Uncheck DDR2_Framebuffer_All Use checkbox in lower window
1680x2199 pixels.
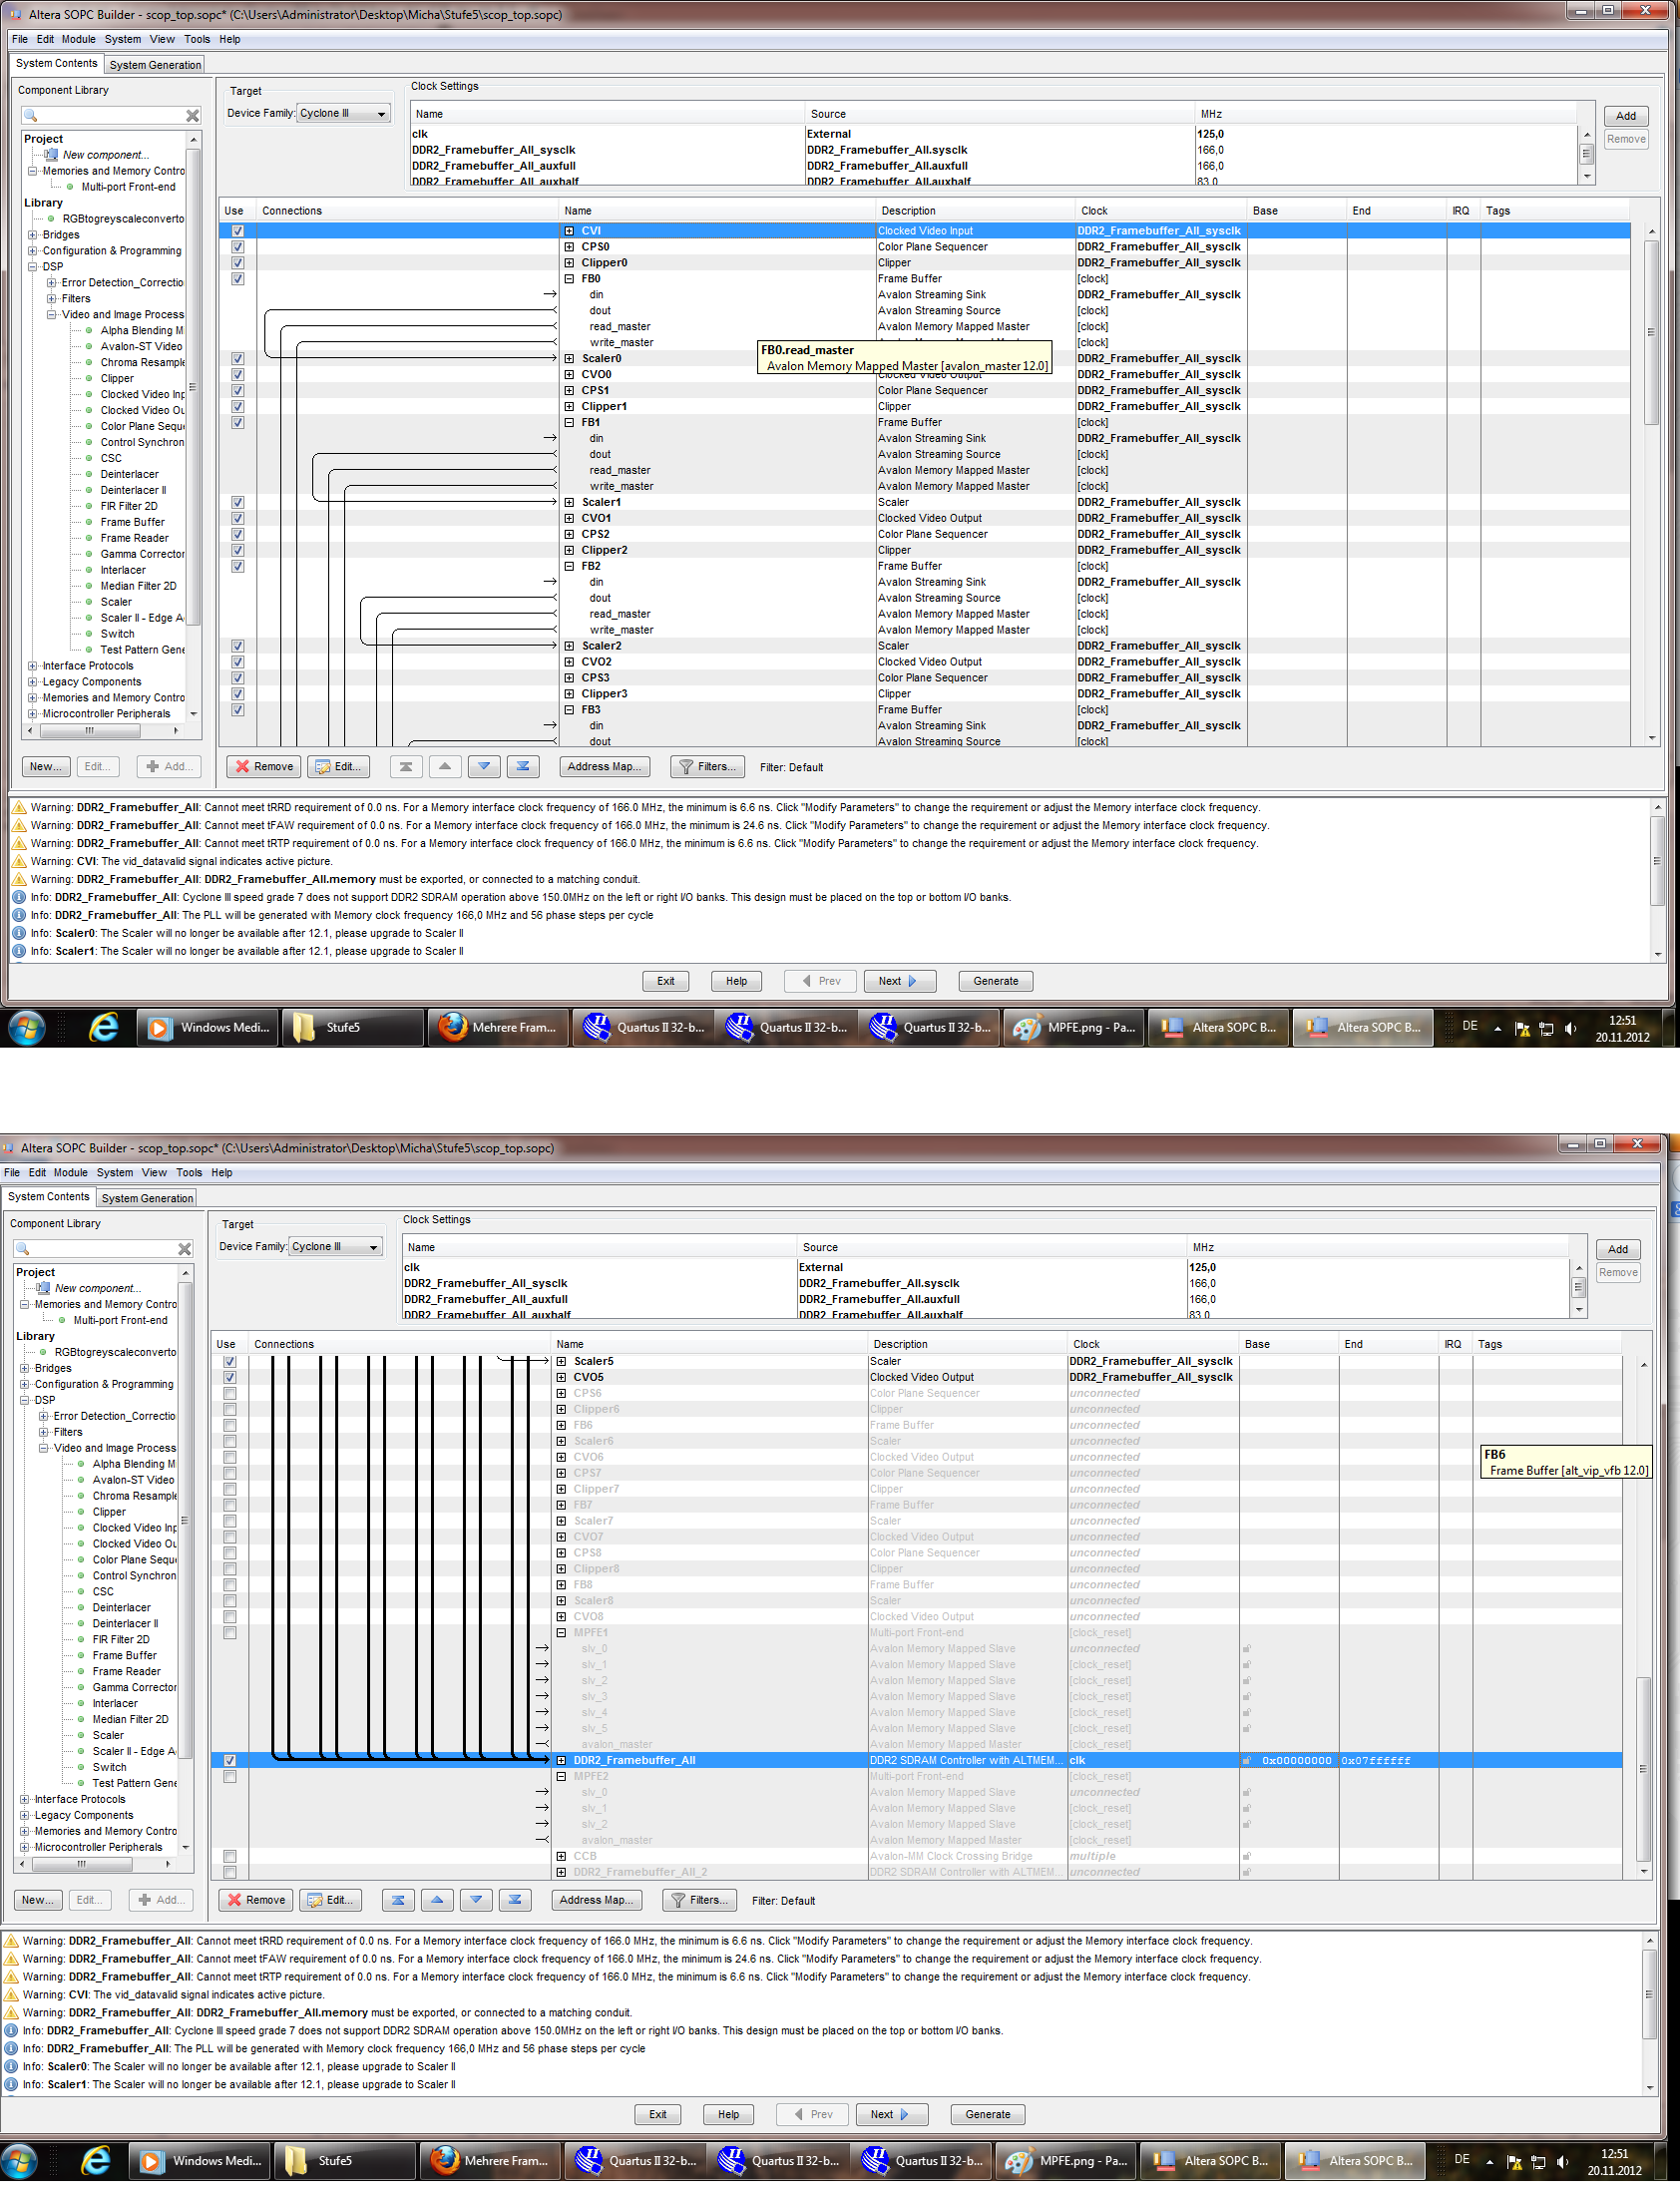230,1761
